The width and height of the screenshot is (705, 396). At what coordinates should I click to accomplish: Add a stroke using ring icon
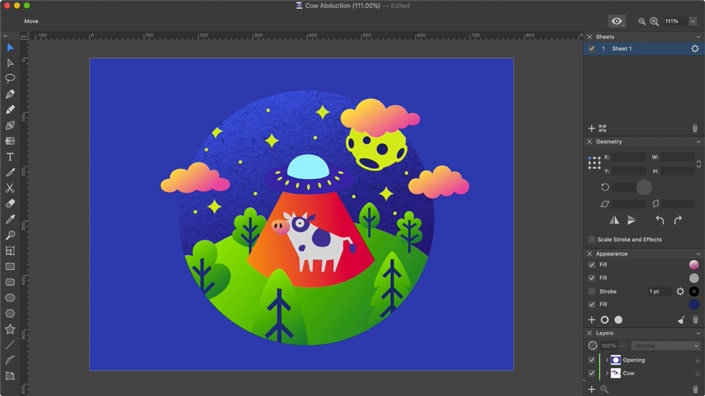point(605,320)
